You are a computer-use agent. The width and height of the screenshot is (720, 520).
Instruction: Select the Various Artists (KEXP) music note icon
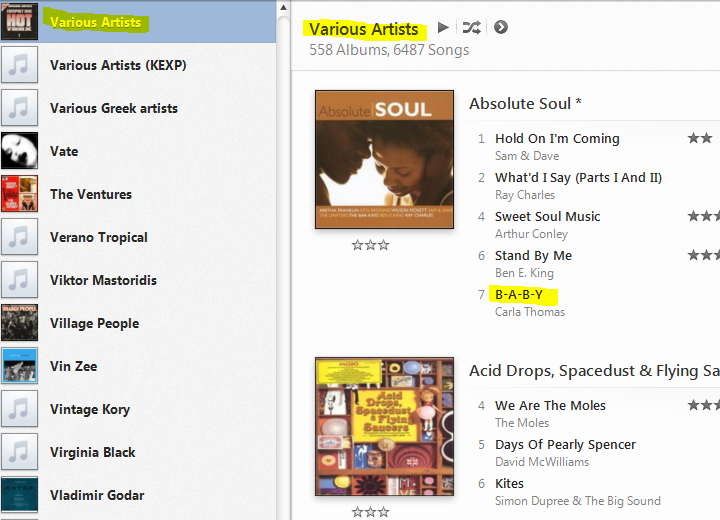coord(19,65)
